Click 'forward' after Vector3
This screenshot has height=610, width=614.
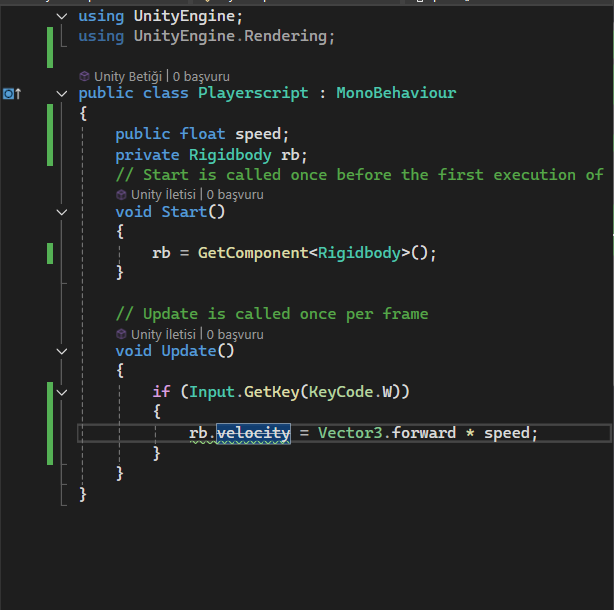click(x=424, y=433)
